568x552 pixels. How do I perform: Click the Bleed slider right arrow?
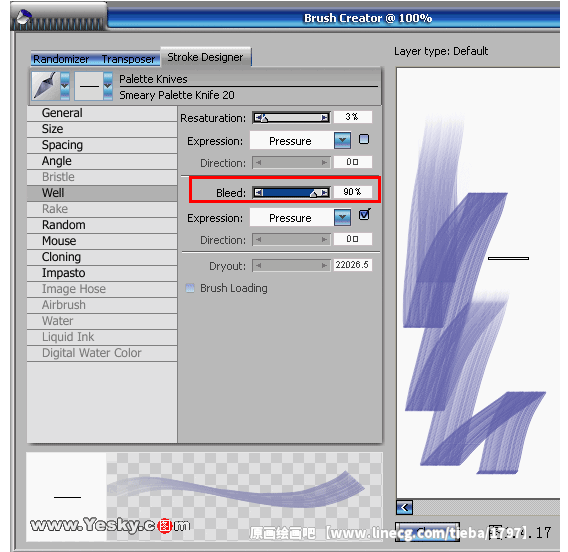(325, 192)
